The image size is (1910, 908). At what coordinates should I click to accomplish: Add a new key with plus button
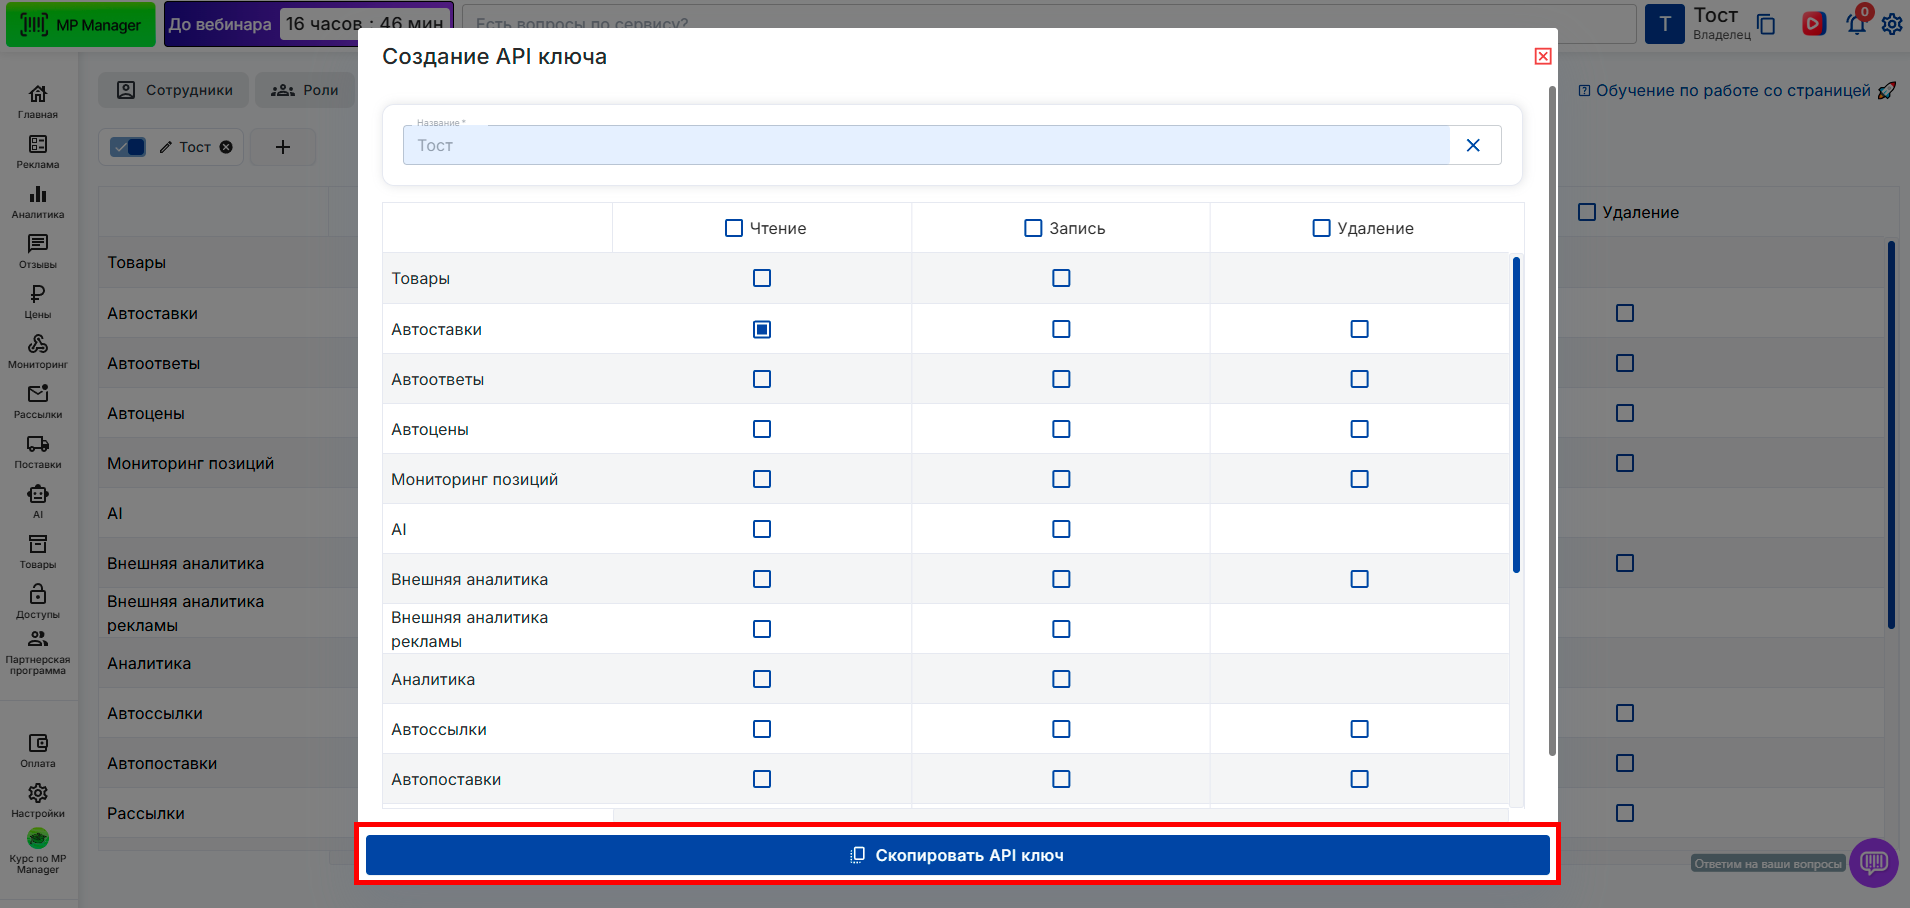(x=283, y=147)
